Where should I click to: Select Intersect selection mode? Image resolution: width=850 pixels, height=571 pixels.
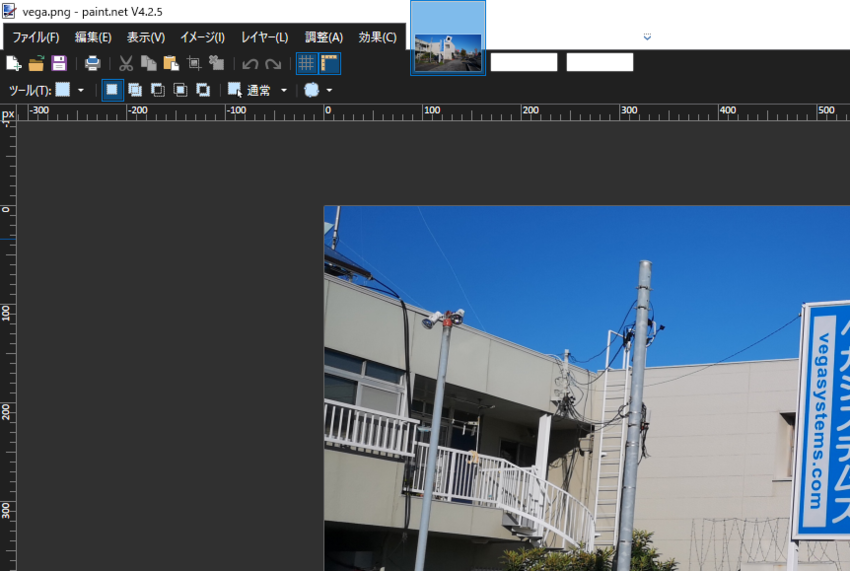[181, 90]
